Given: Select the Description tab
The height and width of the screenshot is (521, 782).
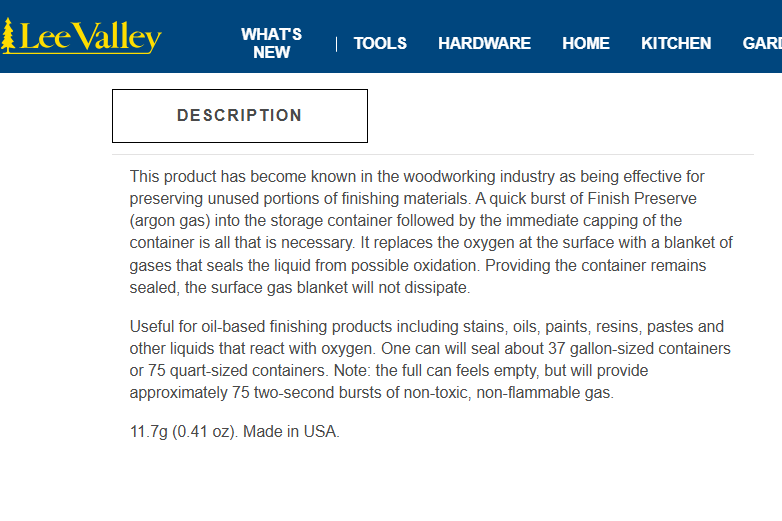Looking at the screenshot, I should (x=240, y=116).
